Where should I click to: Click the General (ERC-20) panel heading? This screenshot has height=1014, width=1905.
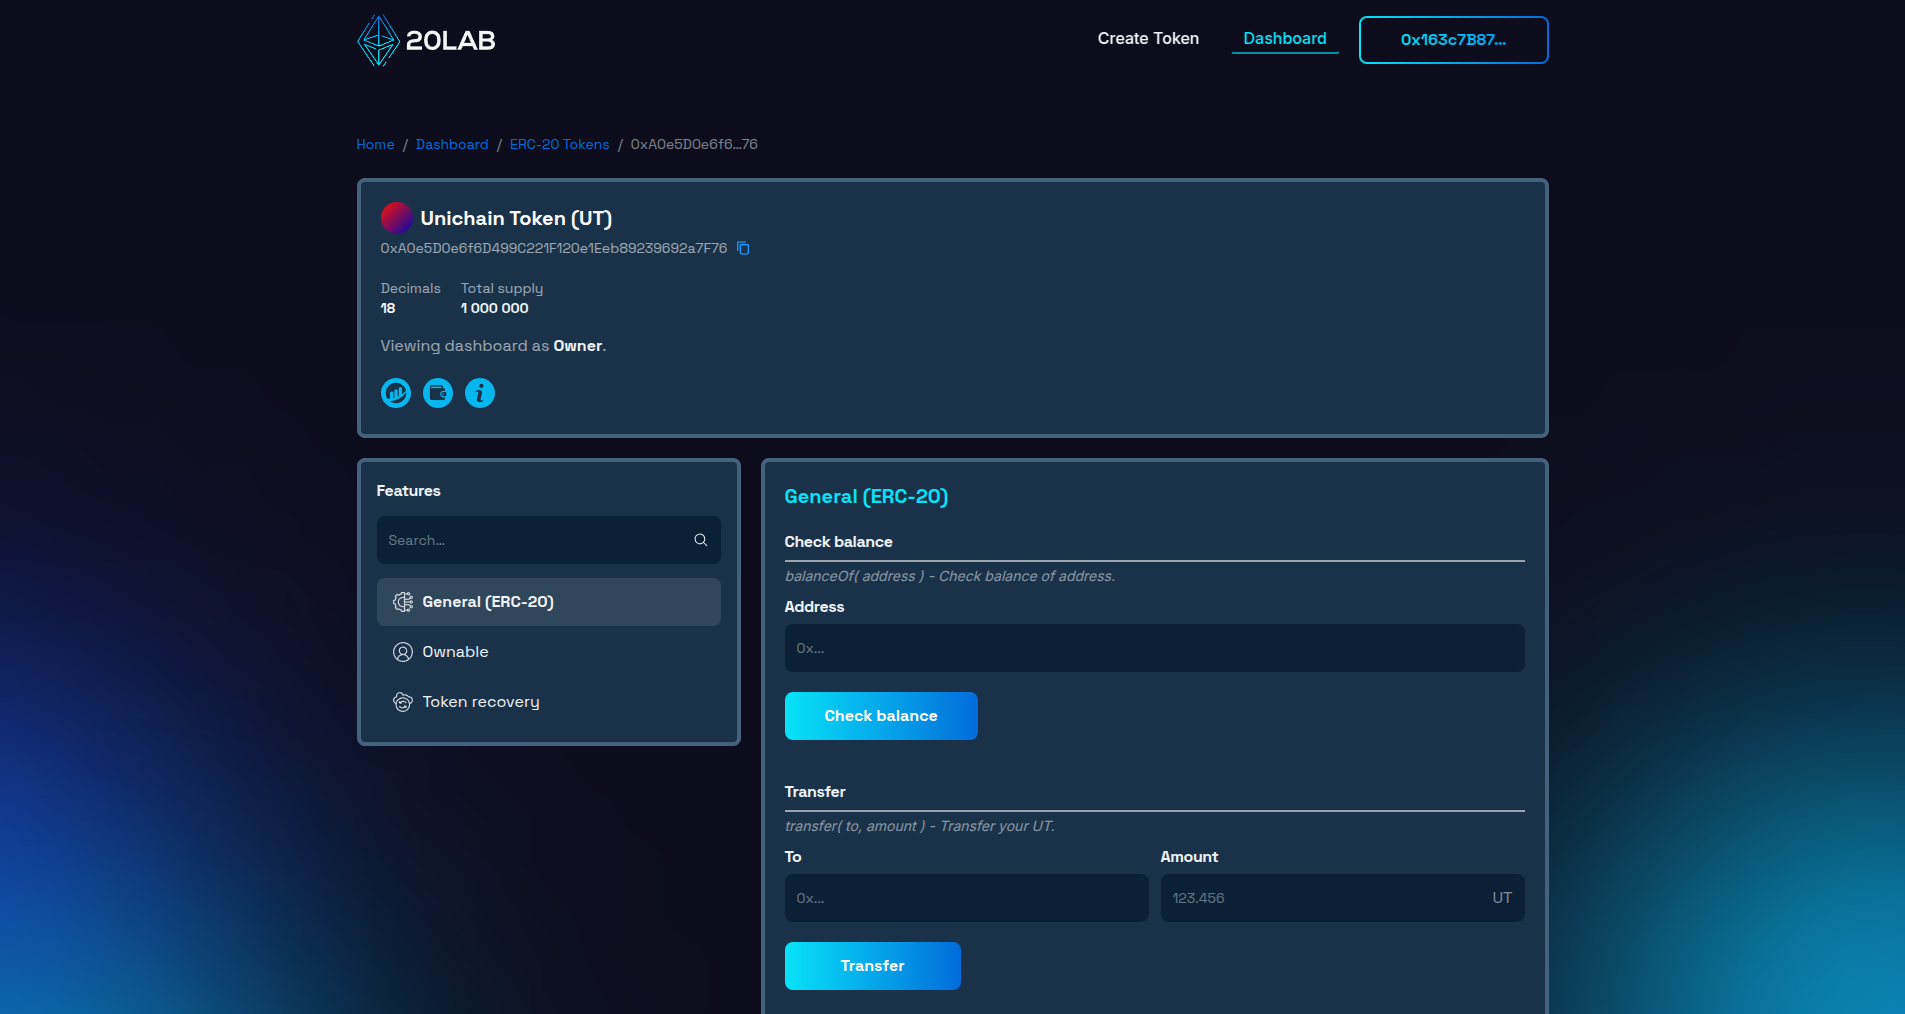866,496
